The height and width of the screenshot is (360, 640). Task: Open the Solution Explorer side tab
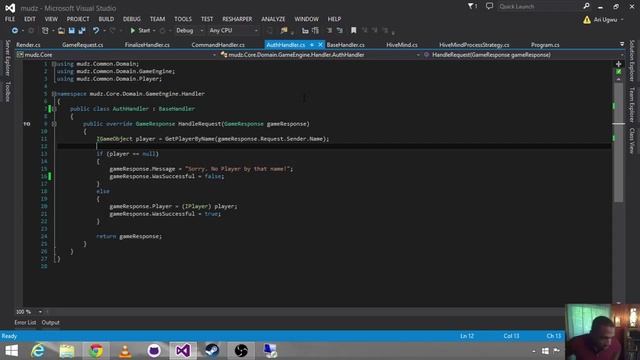click(x=632, y=60)
